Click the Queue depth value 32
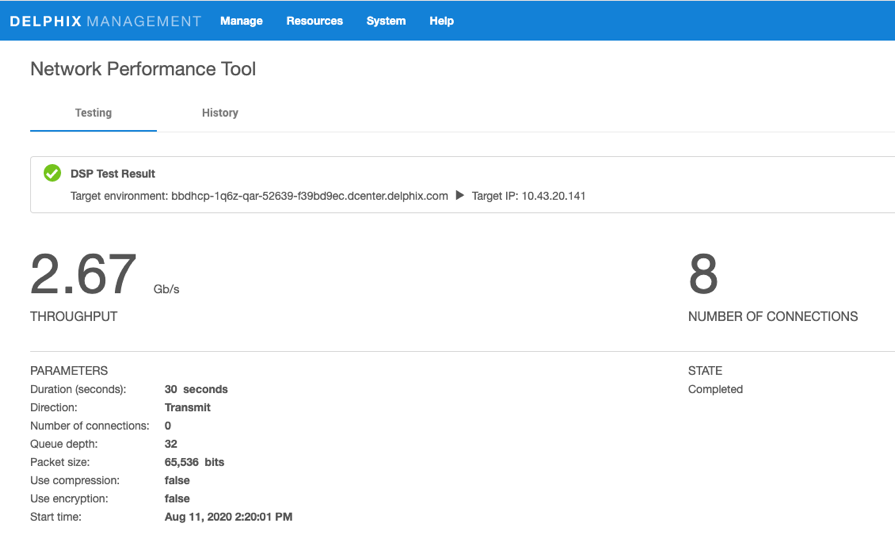 171,444
